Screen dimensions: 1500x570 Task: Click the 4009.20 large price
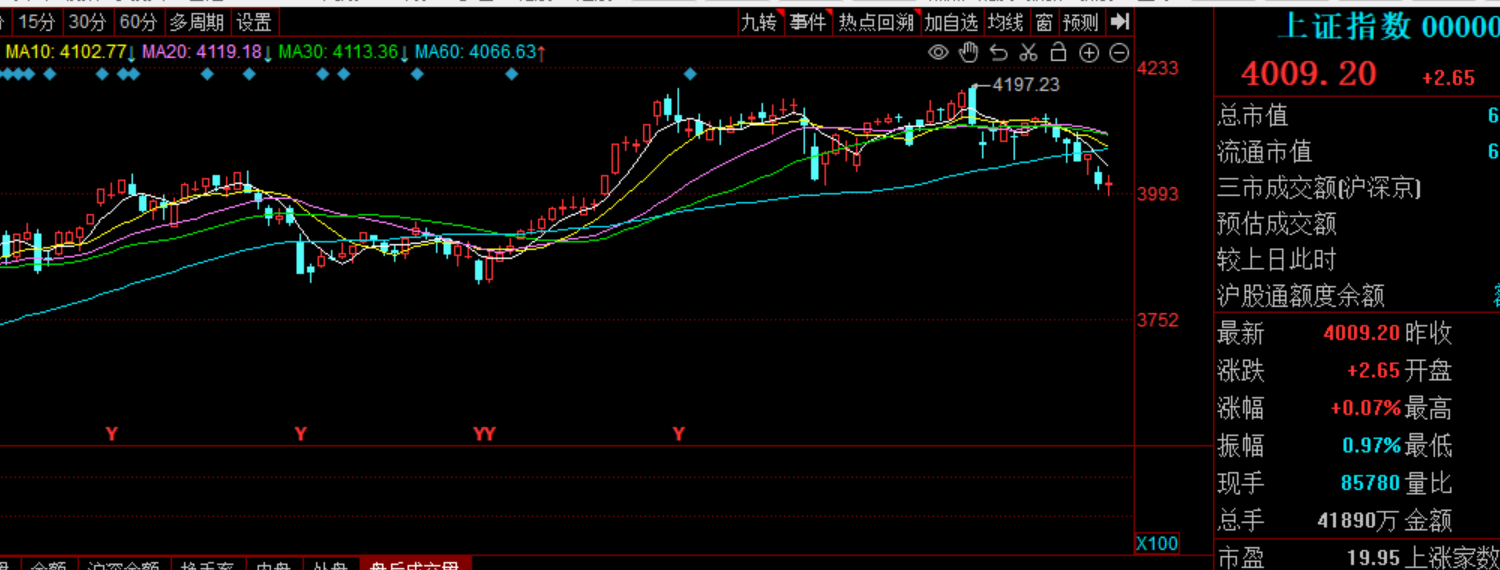(x=1309, y=73)
